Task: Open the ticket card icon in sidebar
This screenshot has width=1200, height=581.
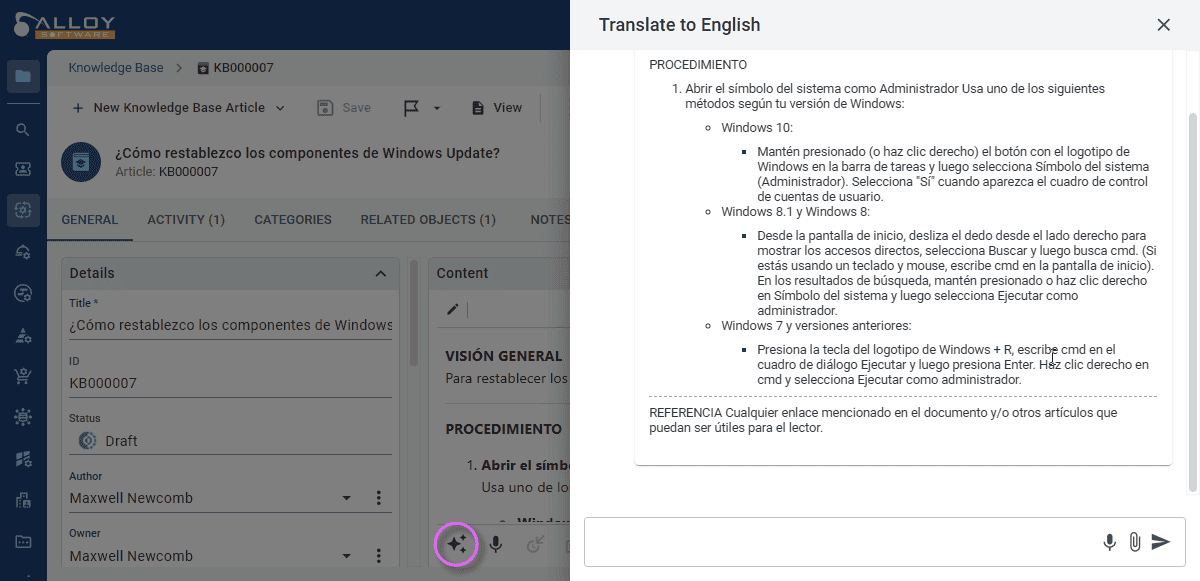Action: click(x=23, y=169)
